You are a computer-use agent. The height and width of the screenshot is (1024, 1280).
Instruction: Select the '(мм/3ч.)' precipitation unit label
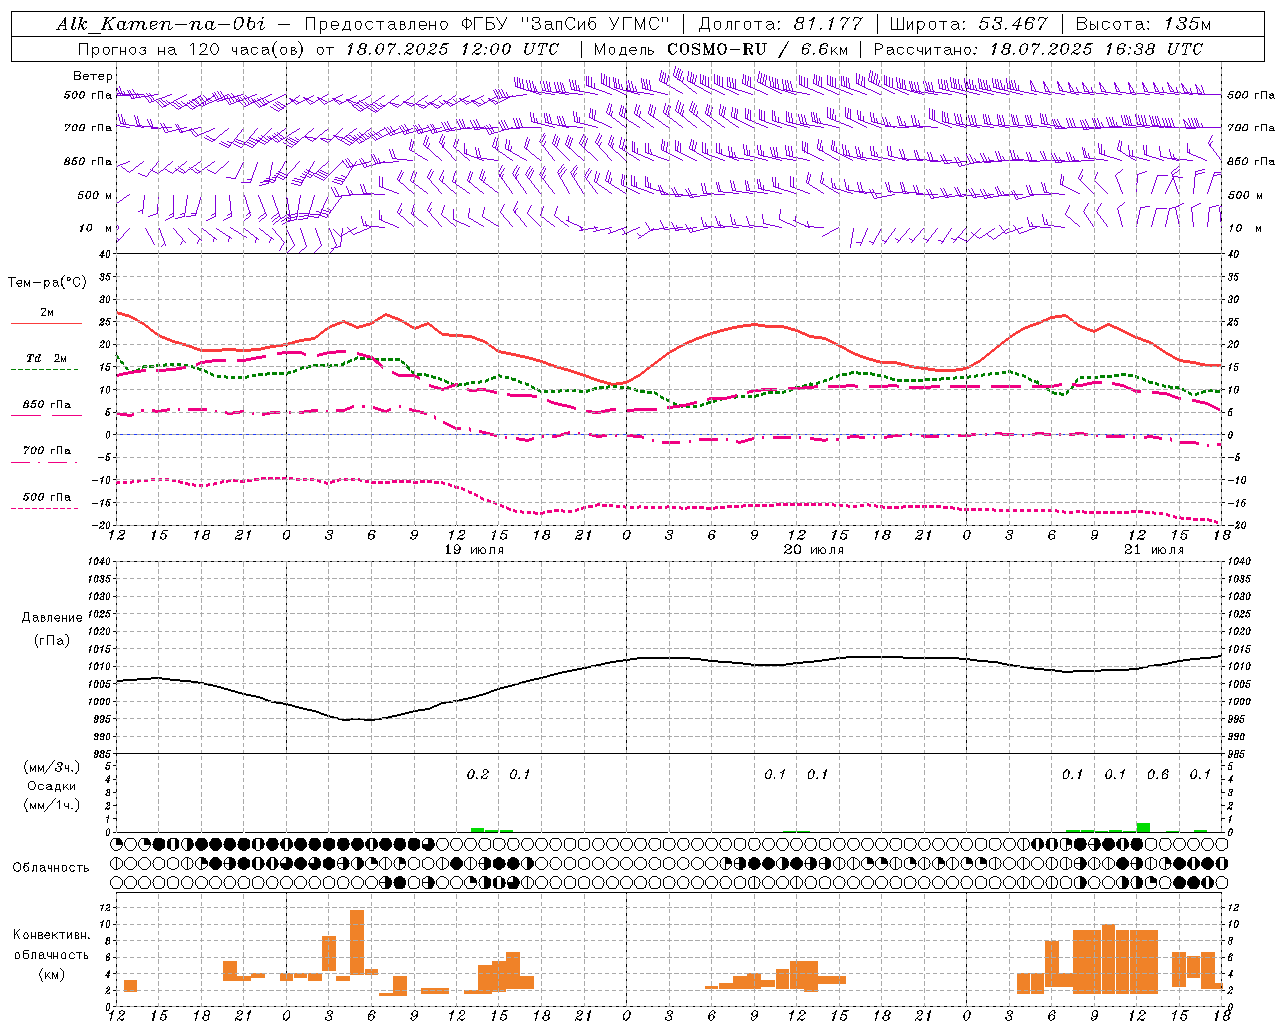[x=52, y=767]
